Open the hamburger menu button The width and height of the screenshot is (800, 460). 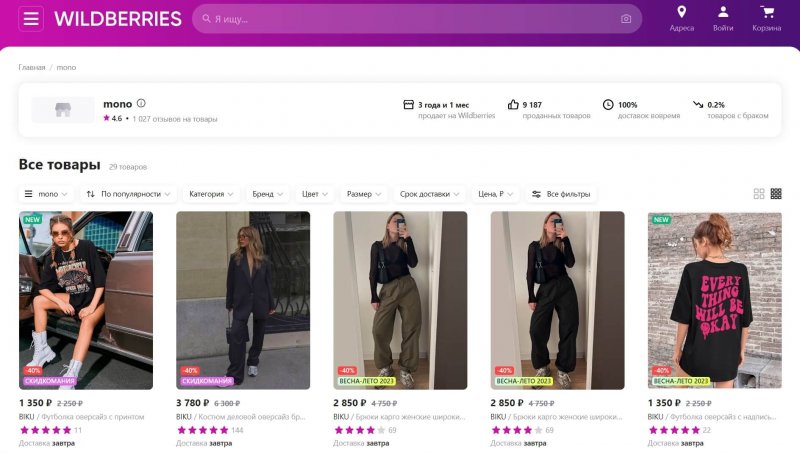pos(31,19)
